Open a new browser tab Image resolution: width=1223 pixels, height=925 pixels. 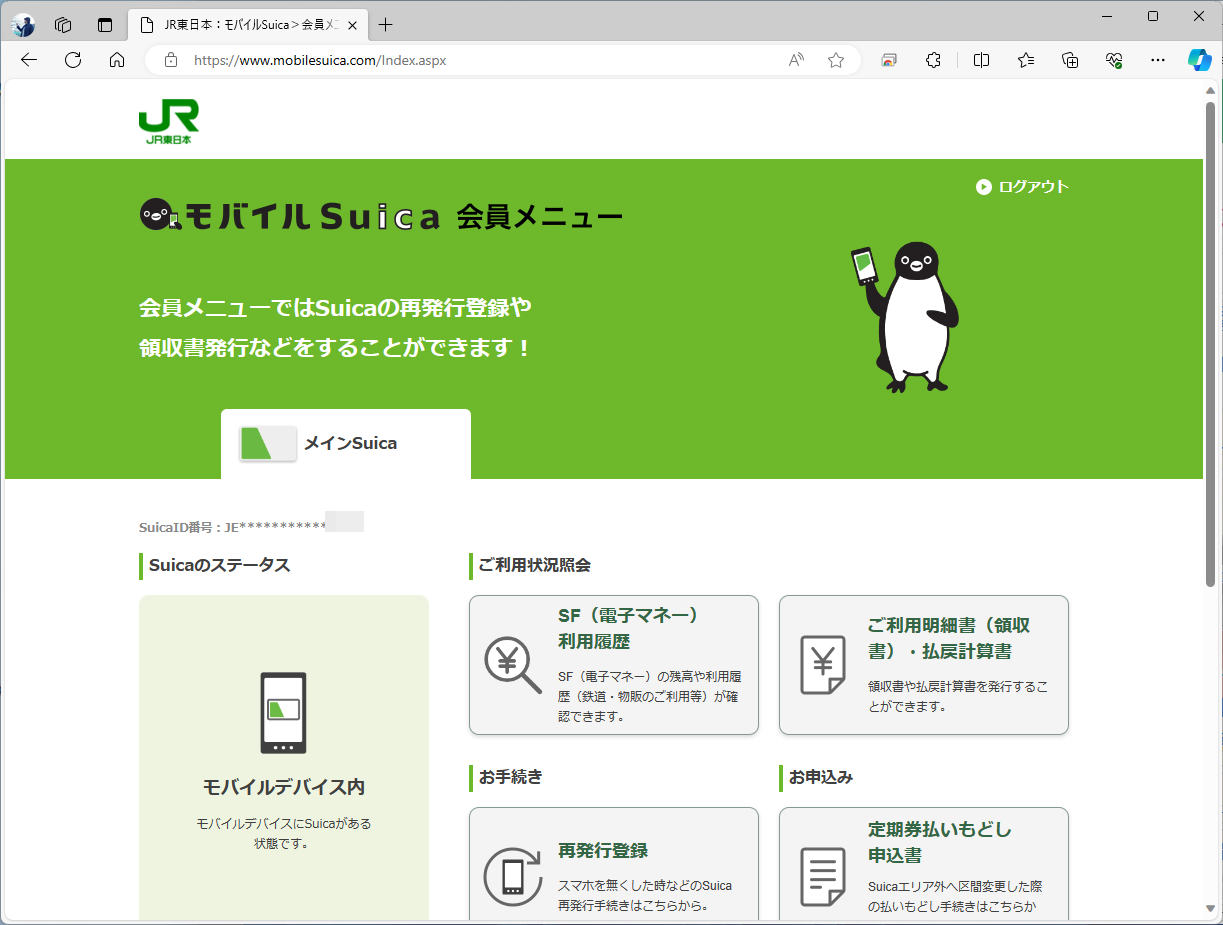tap(386, 25)
